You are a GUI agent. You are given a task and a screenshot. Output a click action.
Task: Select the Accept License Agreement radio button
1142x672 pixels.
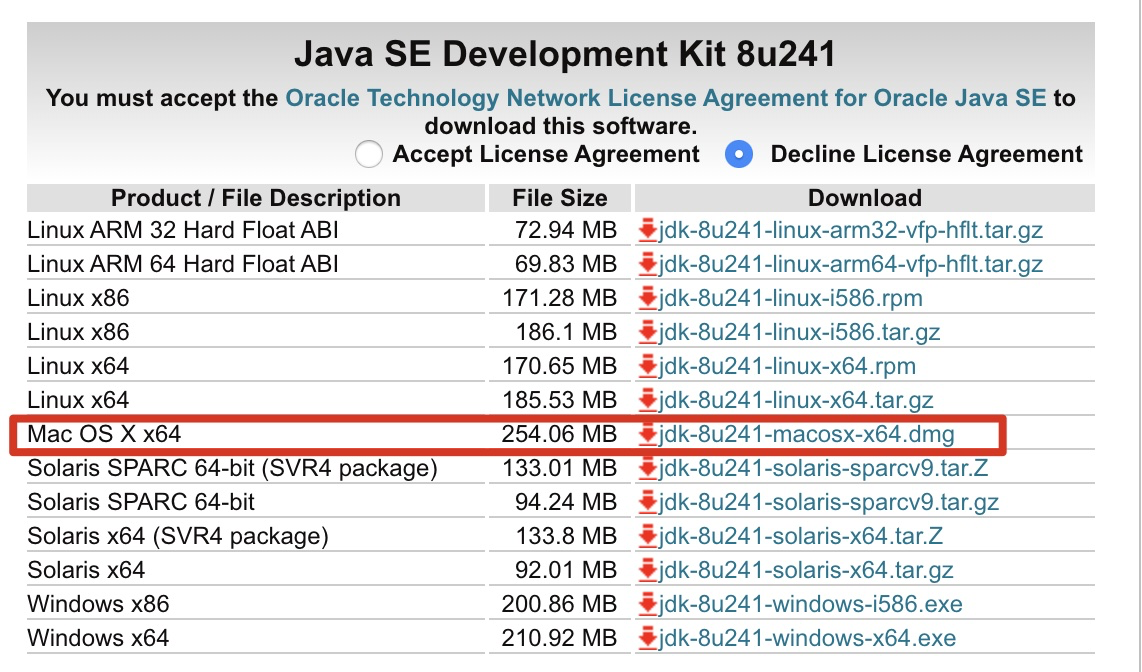tap(369, 154)
